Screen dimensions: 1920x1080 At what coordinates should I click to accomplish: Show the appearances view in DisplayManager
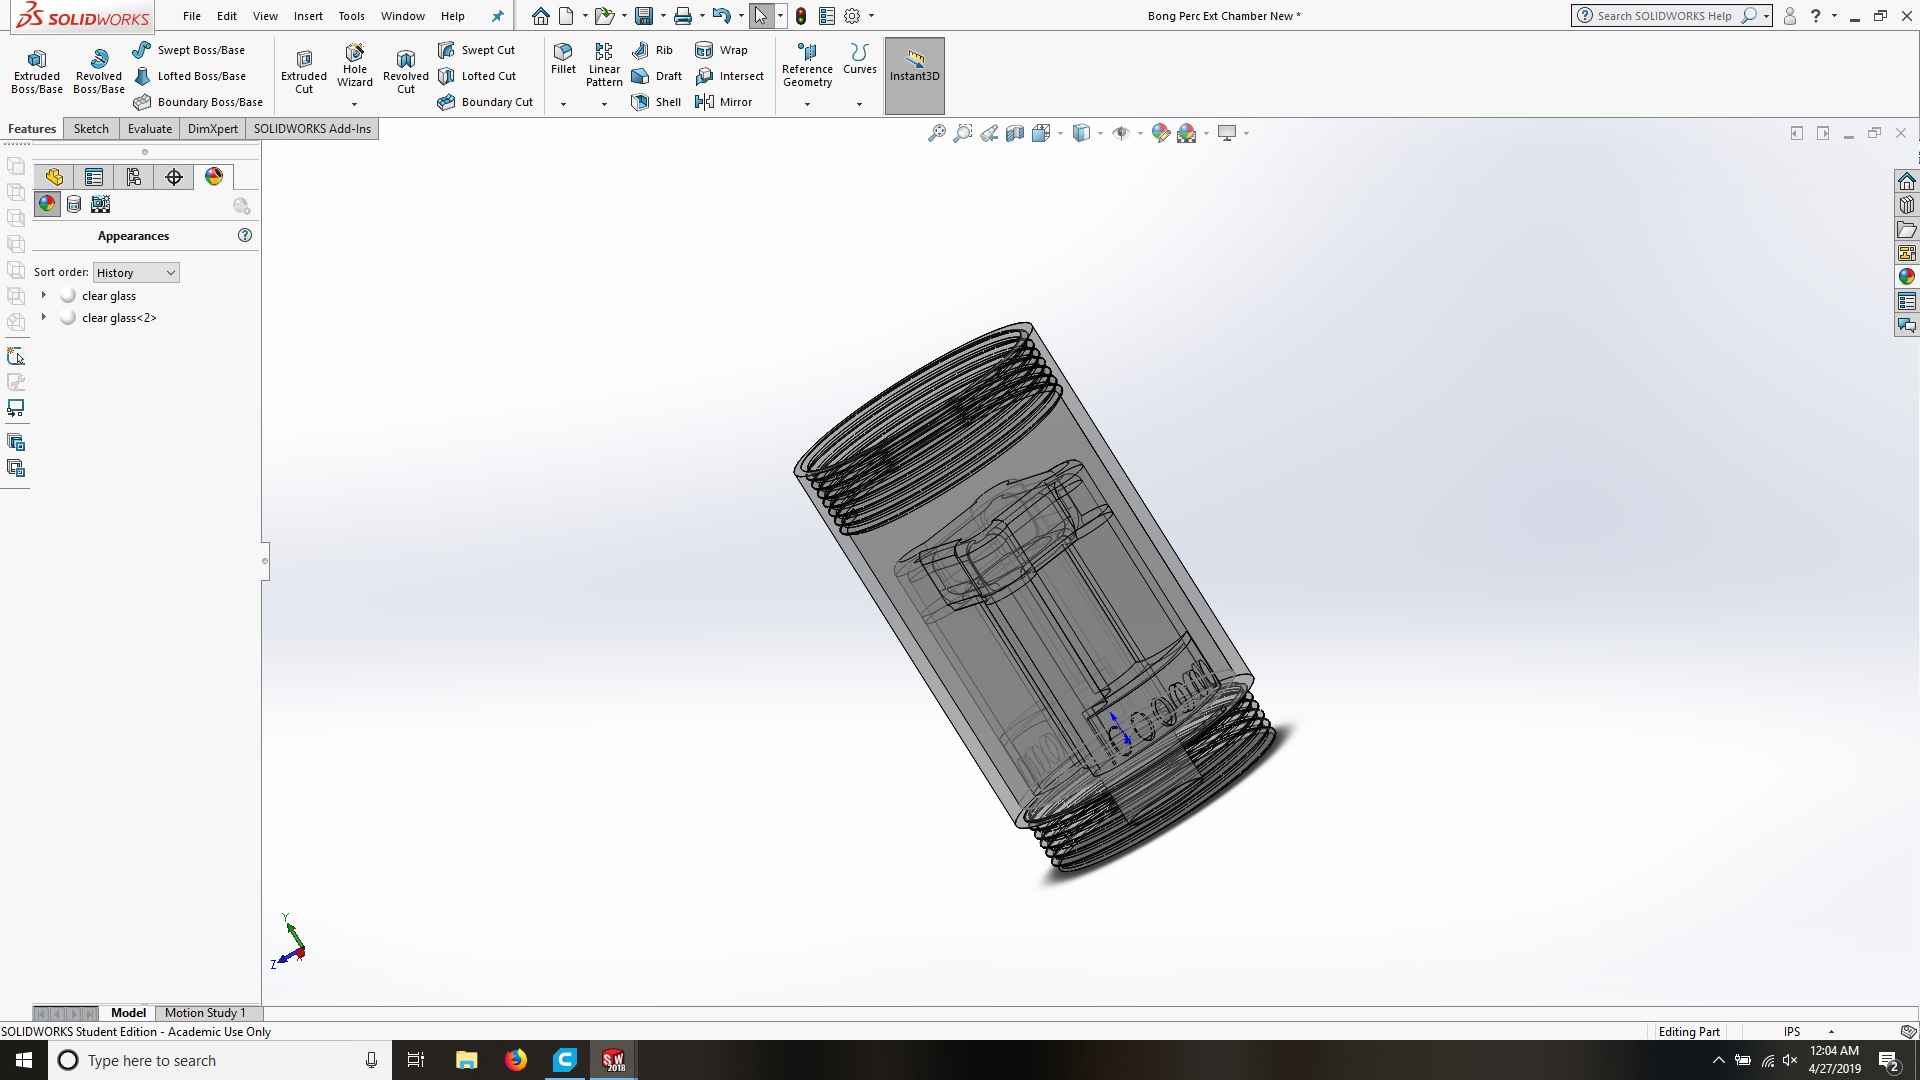[47, 204]
